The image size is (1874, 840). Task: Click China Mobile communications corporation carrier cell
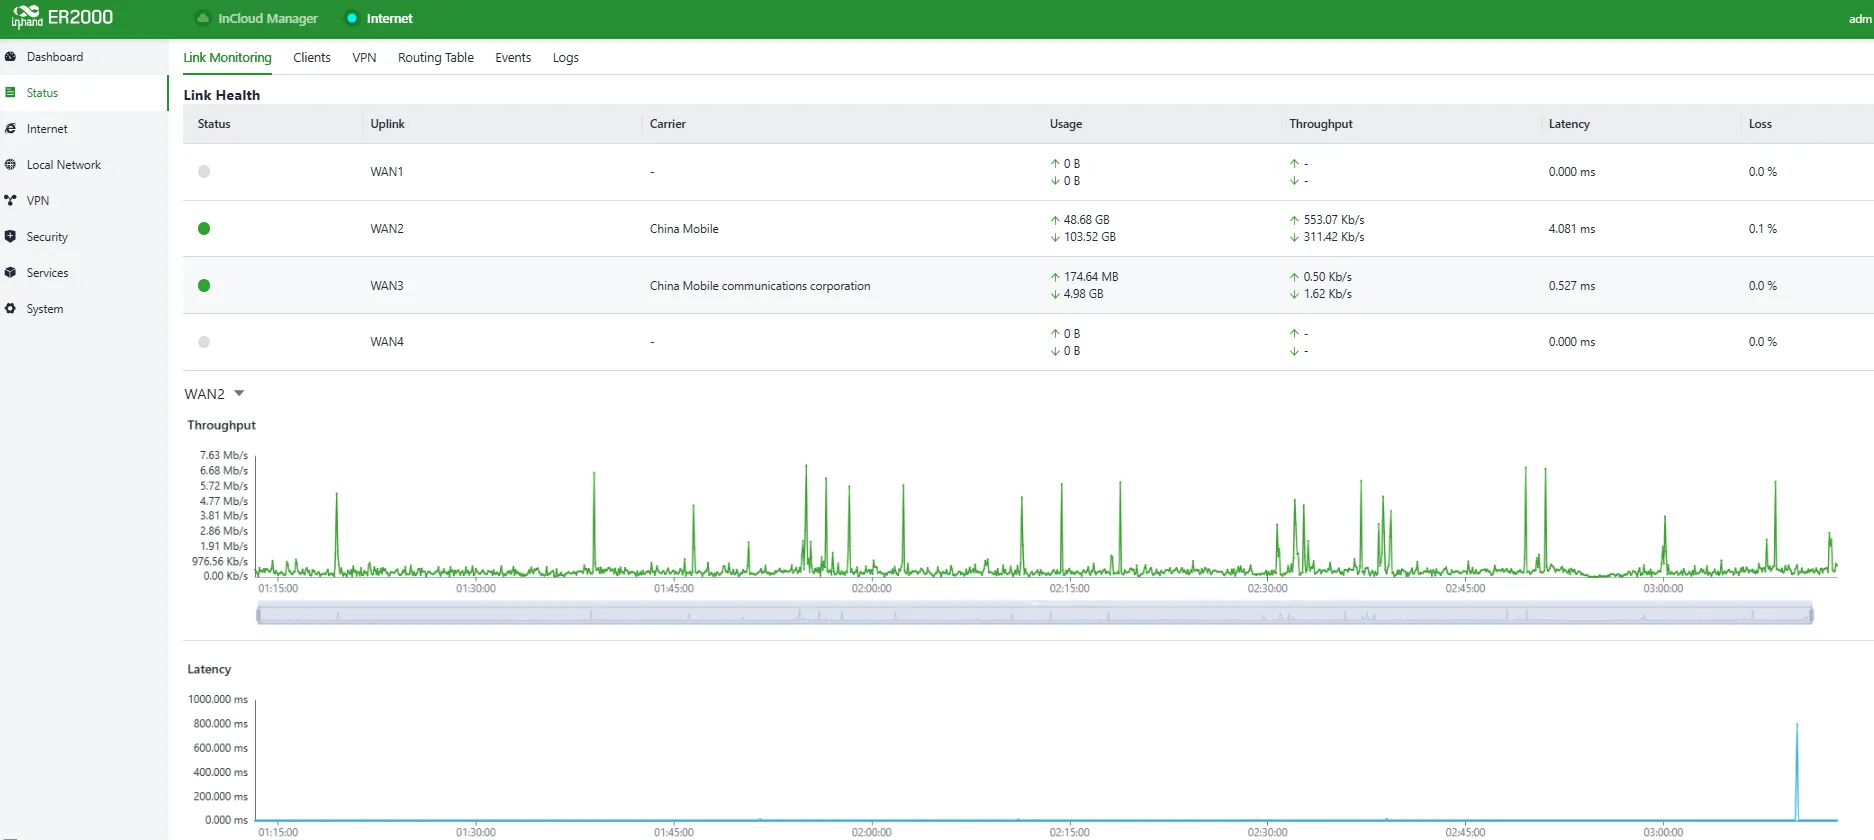pos(760,286)
